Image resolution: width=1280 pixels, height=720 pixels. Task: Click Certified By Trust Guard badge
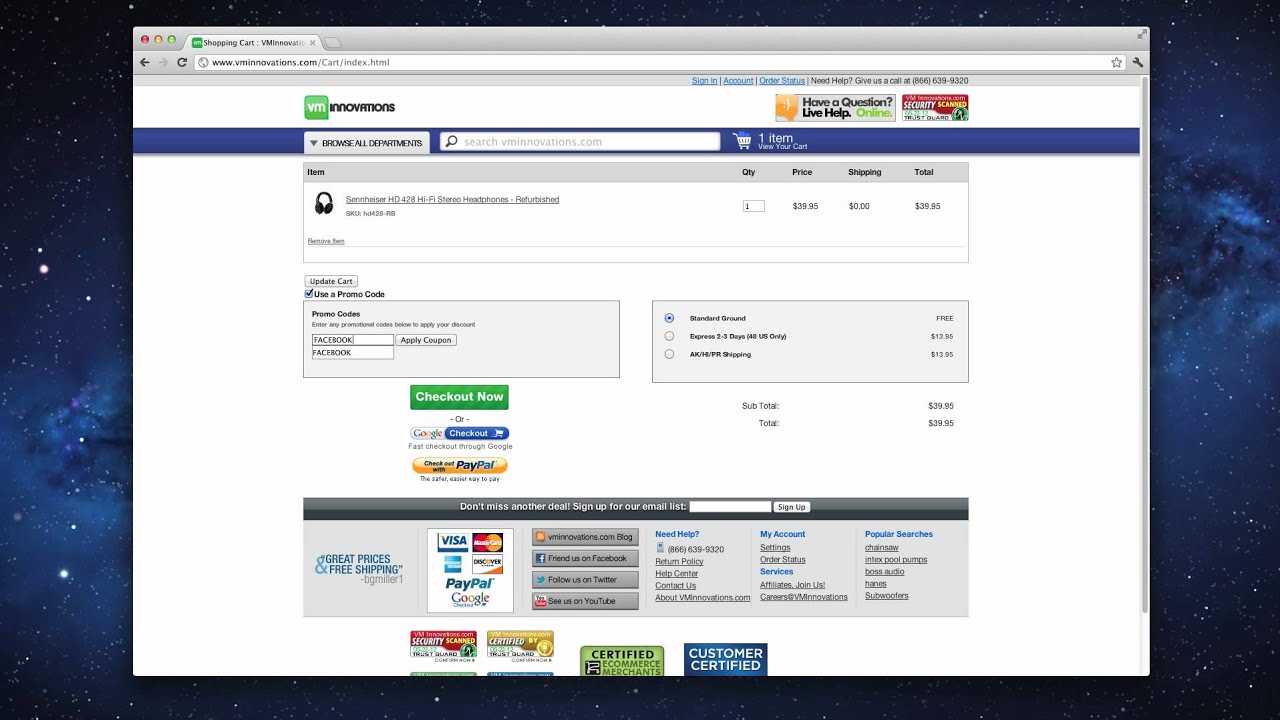(520, 646)
